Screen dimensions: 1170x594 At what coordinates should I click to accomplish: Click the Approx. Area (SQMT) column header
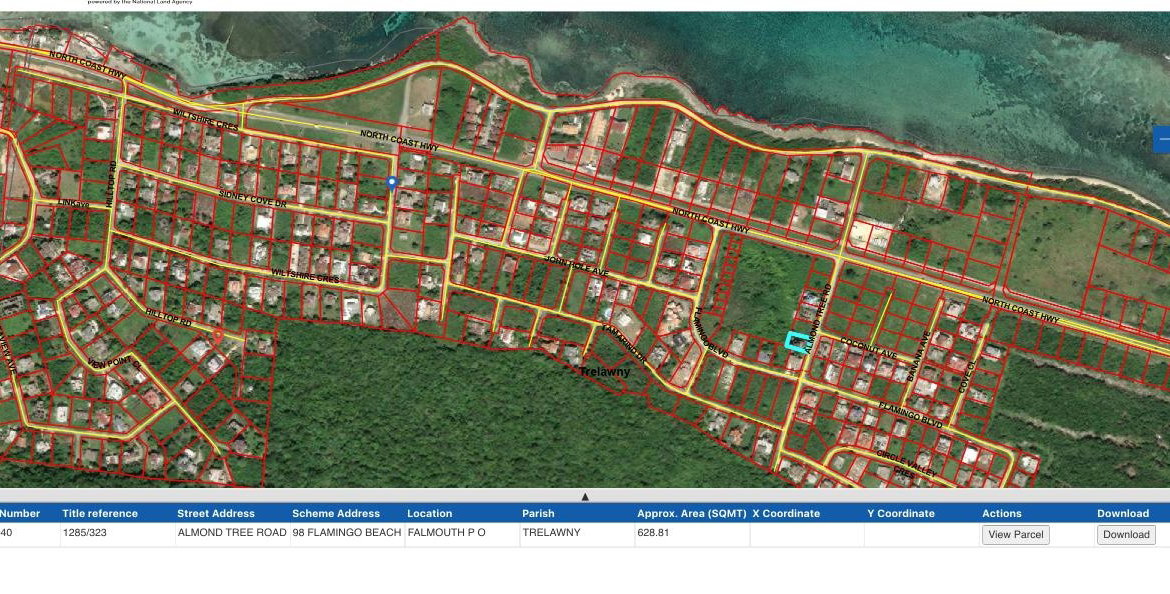[691, 513]
